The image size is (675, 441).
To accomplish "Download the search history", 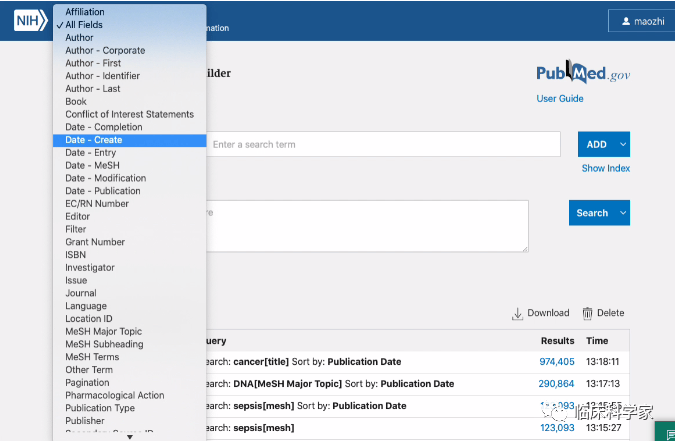I will (541, 313).
